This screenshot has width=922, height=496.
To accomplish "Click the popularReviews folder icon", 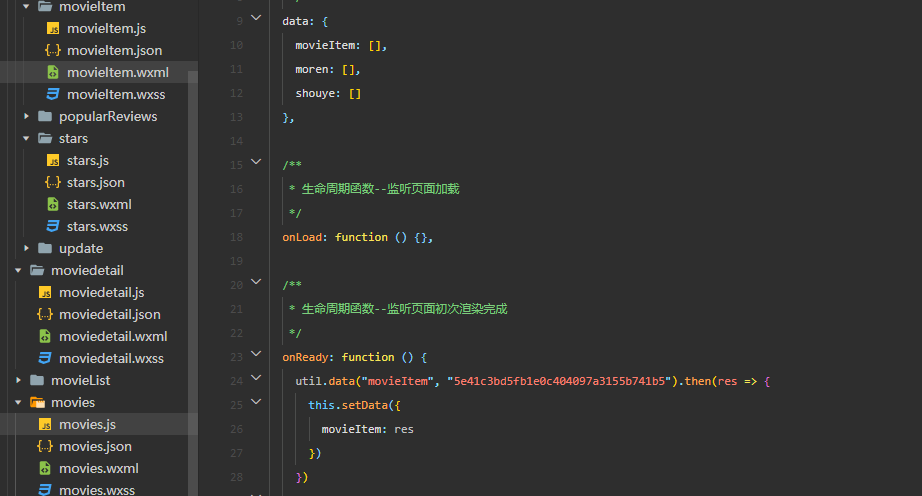I will point(45,116).
